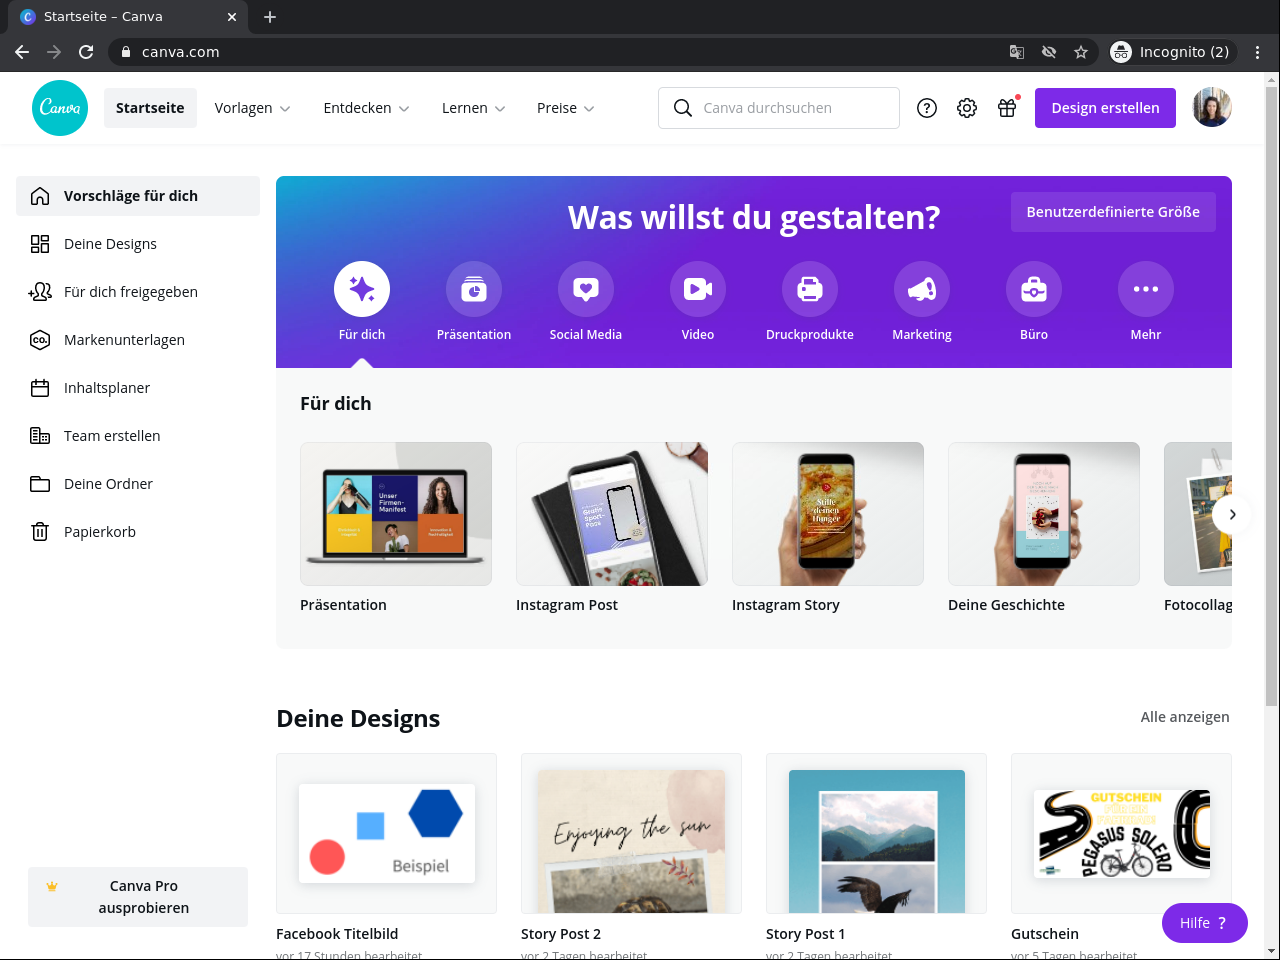Show next templates with carousel arrow
This screenshot has width=1280, height=960.
click(1232, 514)
